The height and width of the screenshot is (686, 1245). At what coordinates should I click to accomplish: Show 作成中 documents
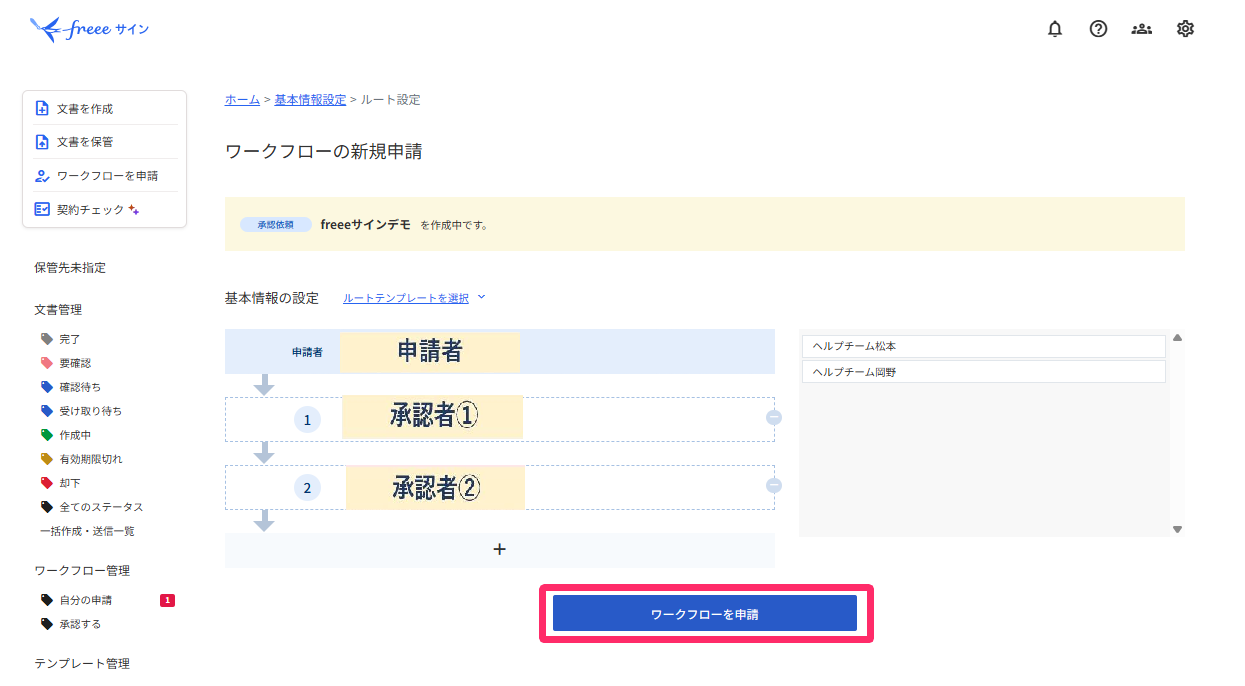[x=75, y=435]
